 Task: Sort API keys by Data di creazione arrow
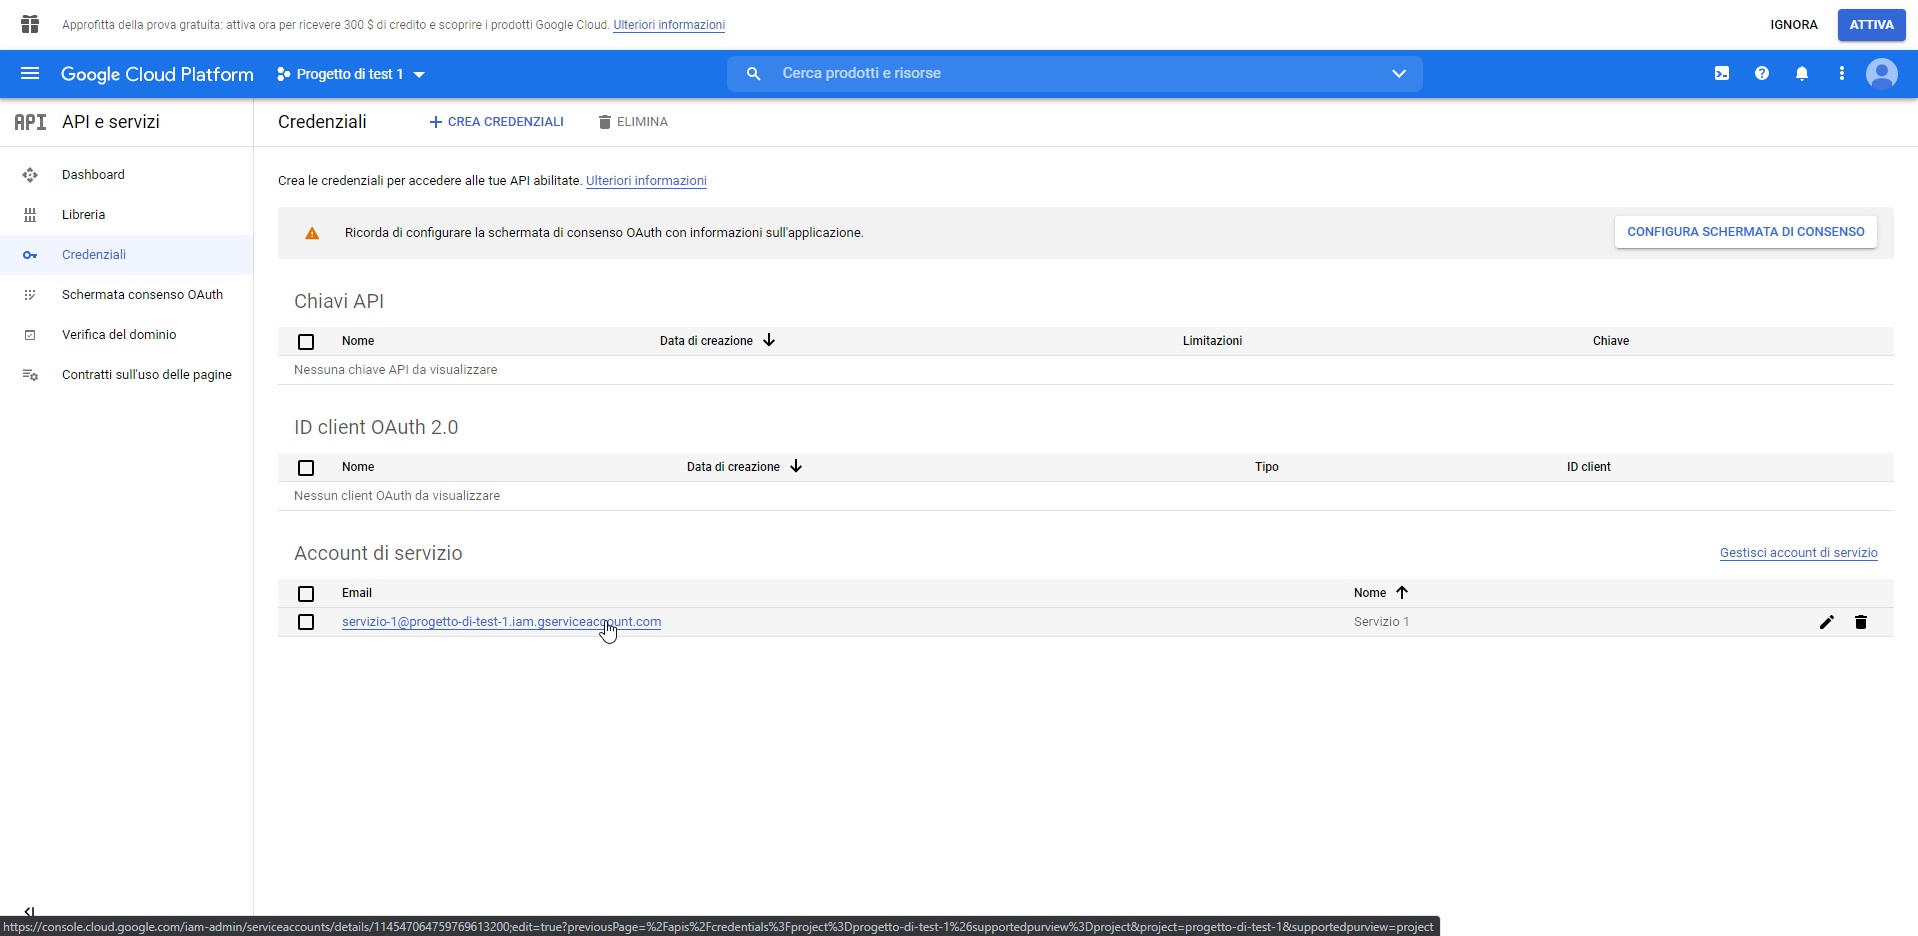click(769, 340)
